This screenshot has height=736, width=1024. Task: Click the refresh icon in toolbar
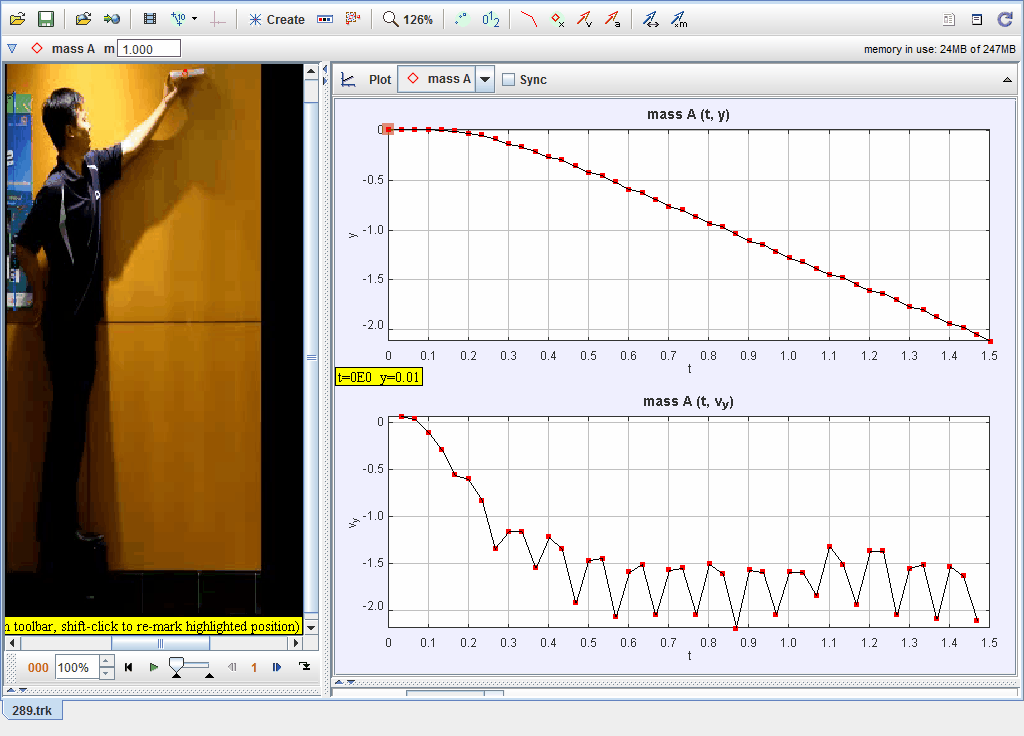[1005, 19]
